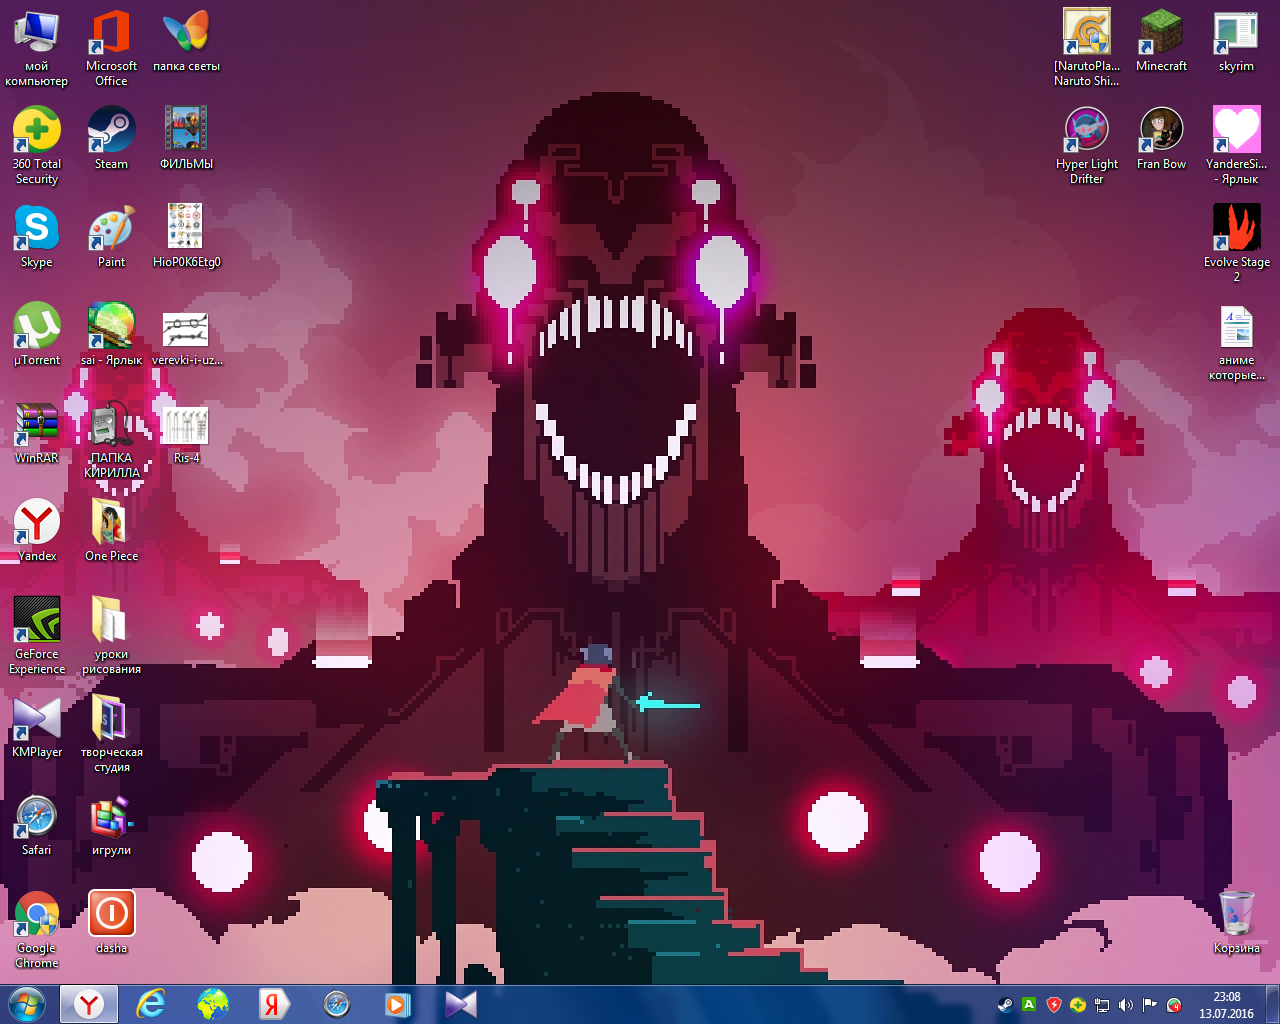The image size is (1280, 1024).
Task: Open Fran Bow game shortcut
Action: click(1162, 139)
